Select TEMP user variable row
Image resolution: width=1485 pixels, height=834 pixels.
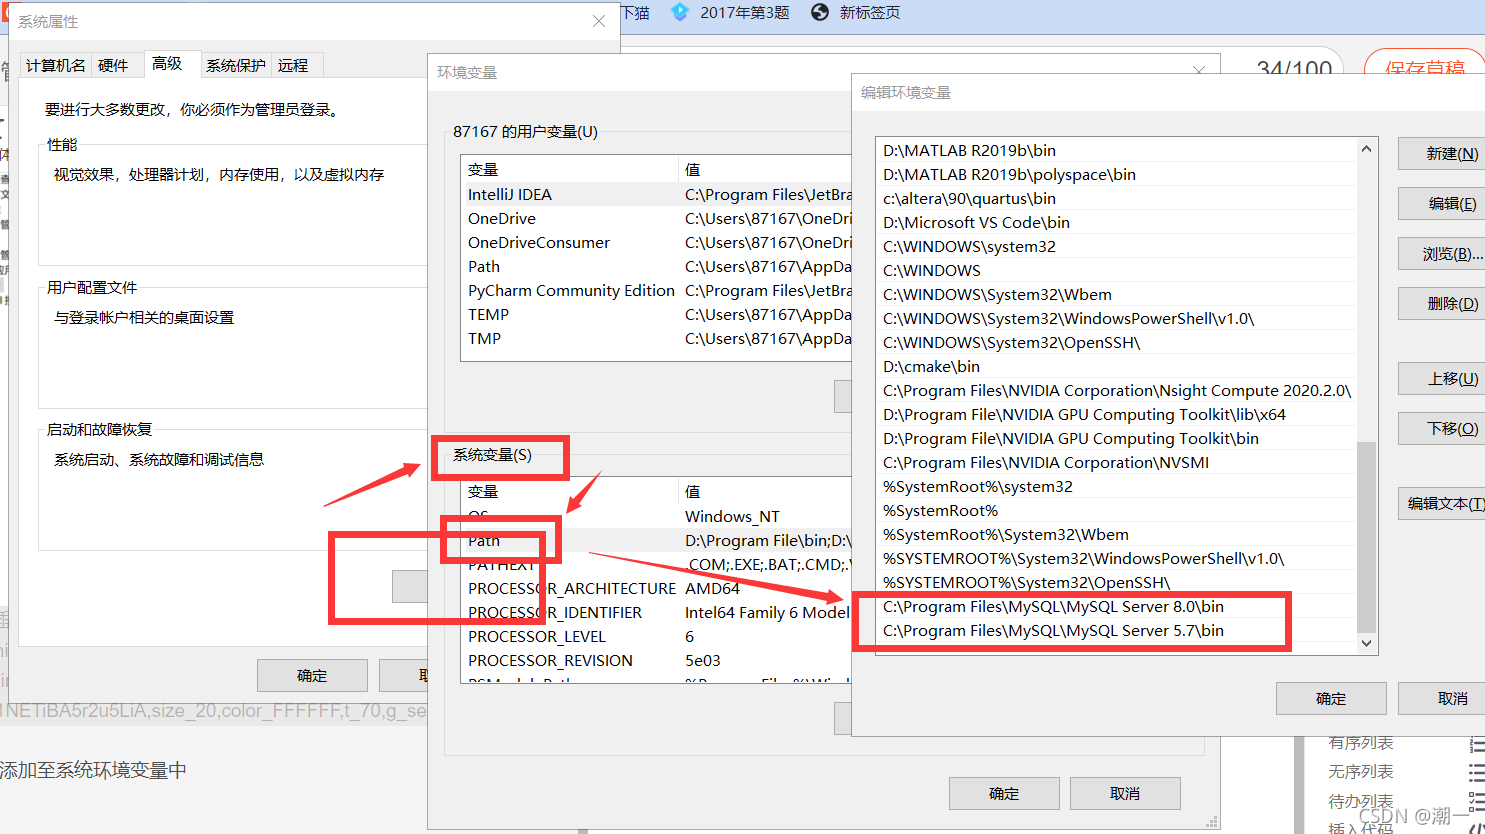point(656,315)
